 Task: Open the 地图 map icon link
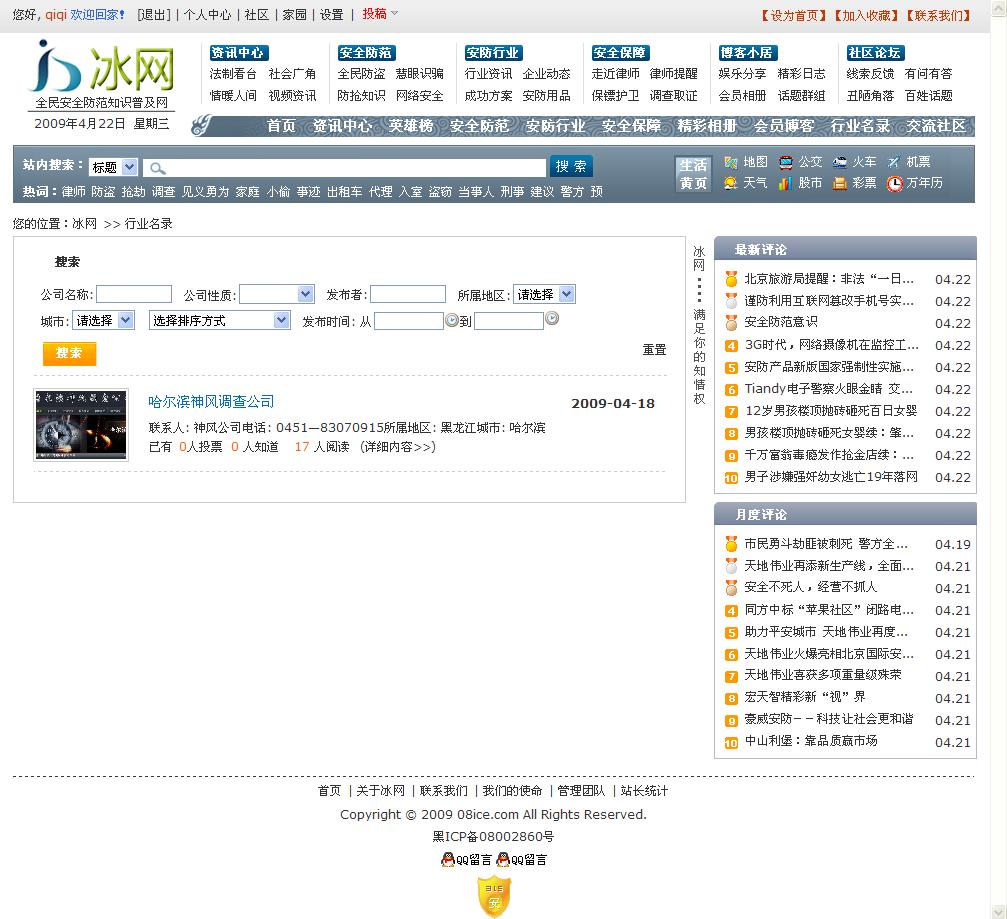pos(730,162)
